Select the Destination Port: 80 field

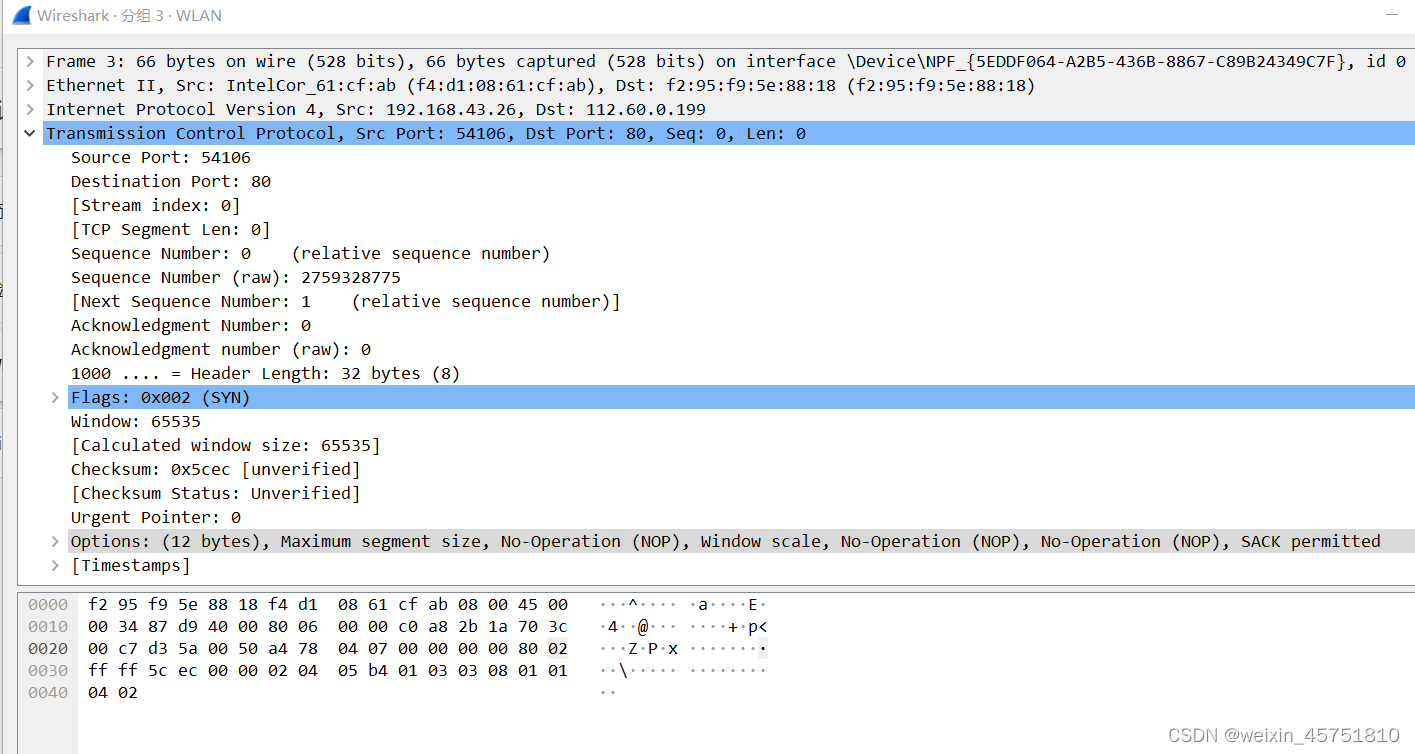click(x=171, y=181)
